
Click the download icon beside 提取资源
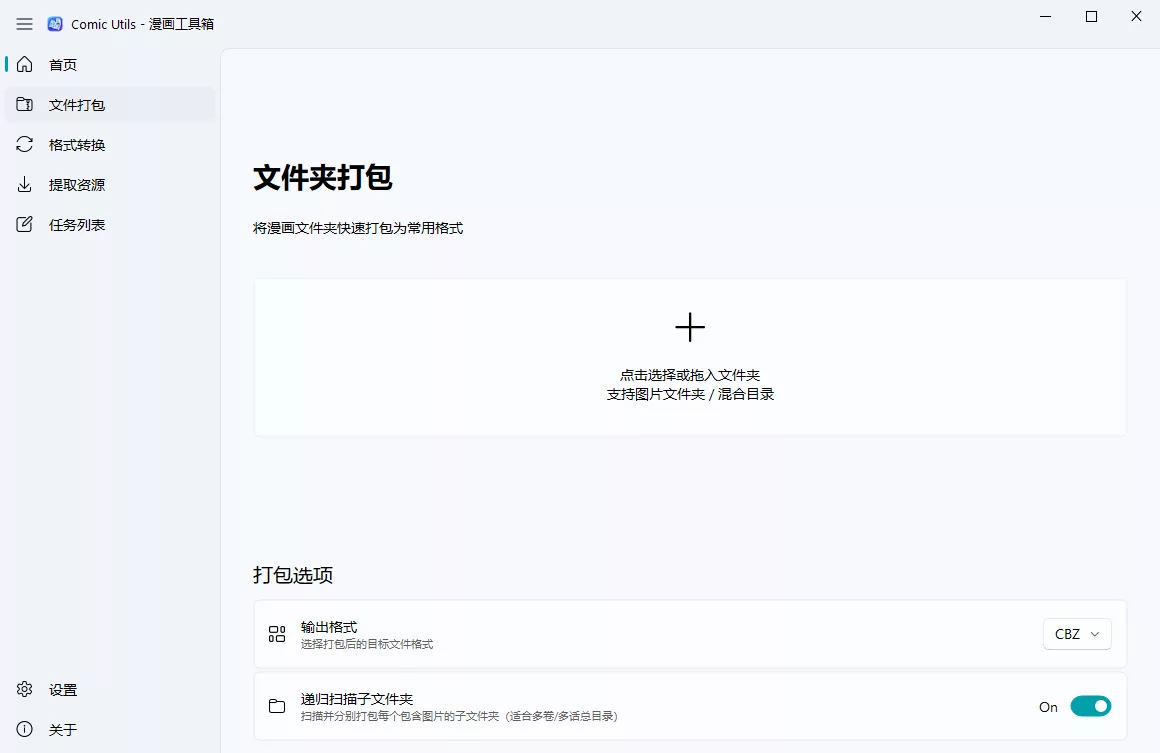tap(24, 184)
